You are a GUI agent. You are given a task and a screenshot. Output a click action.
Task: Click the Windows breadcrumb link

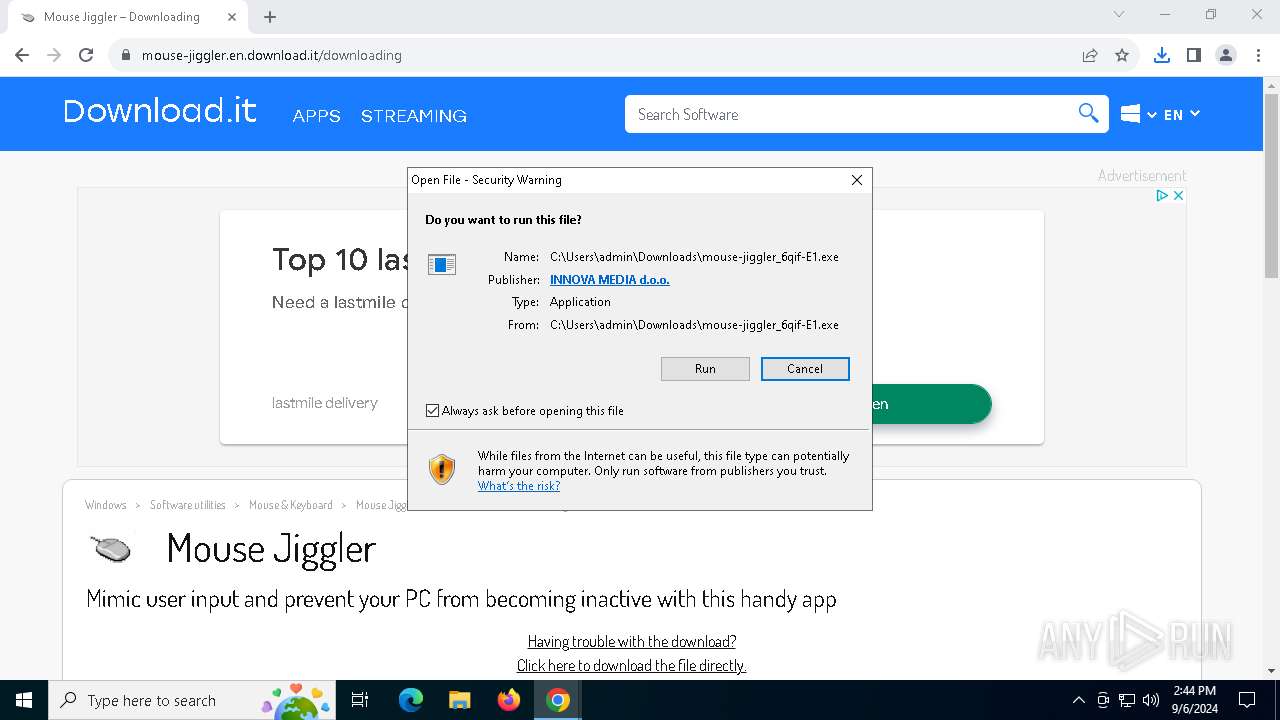click(106, 505)
